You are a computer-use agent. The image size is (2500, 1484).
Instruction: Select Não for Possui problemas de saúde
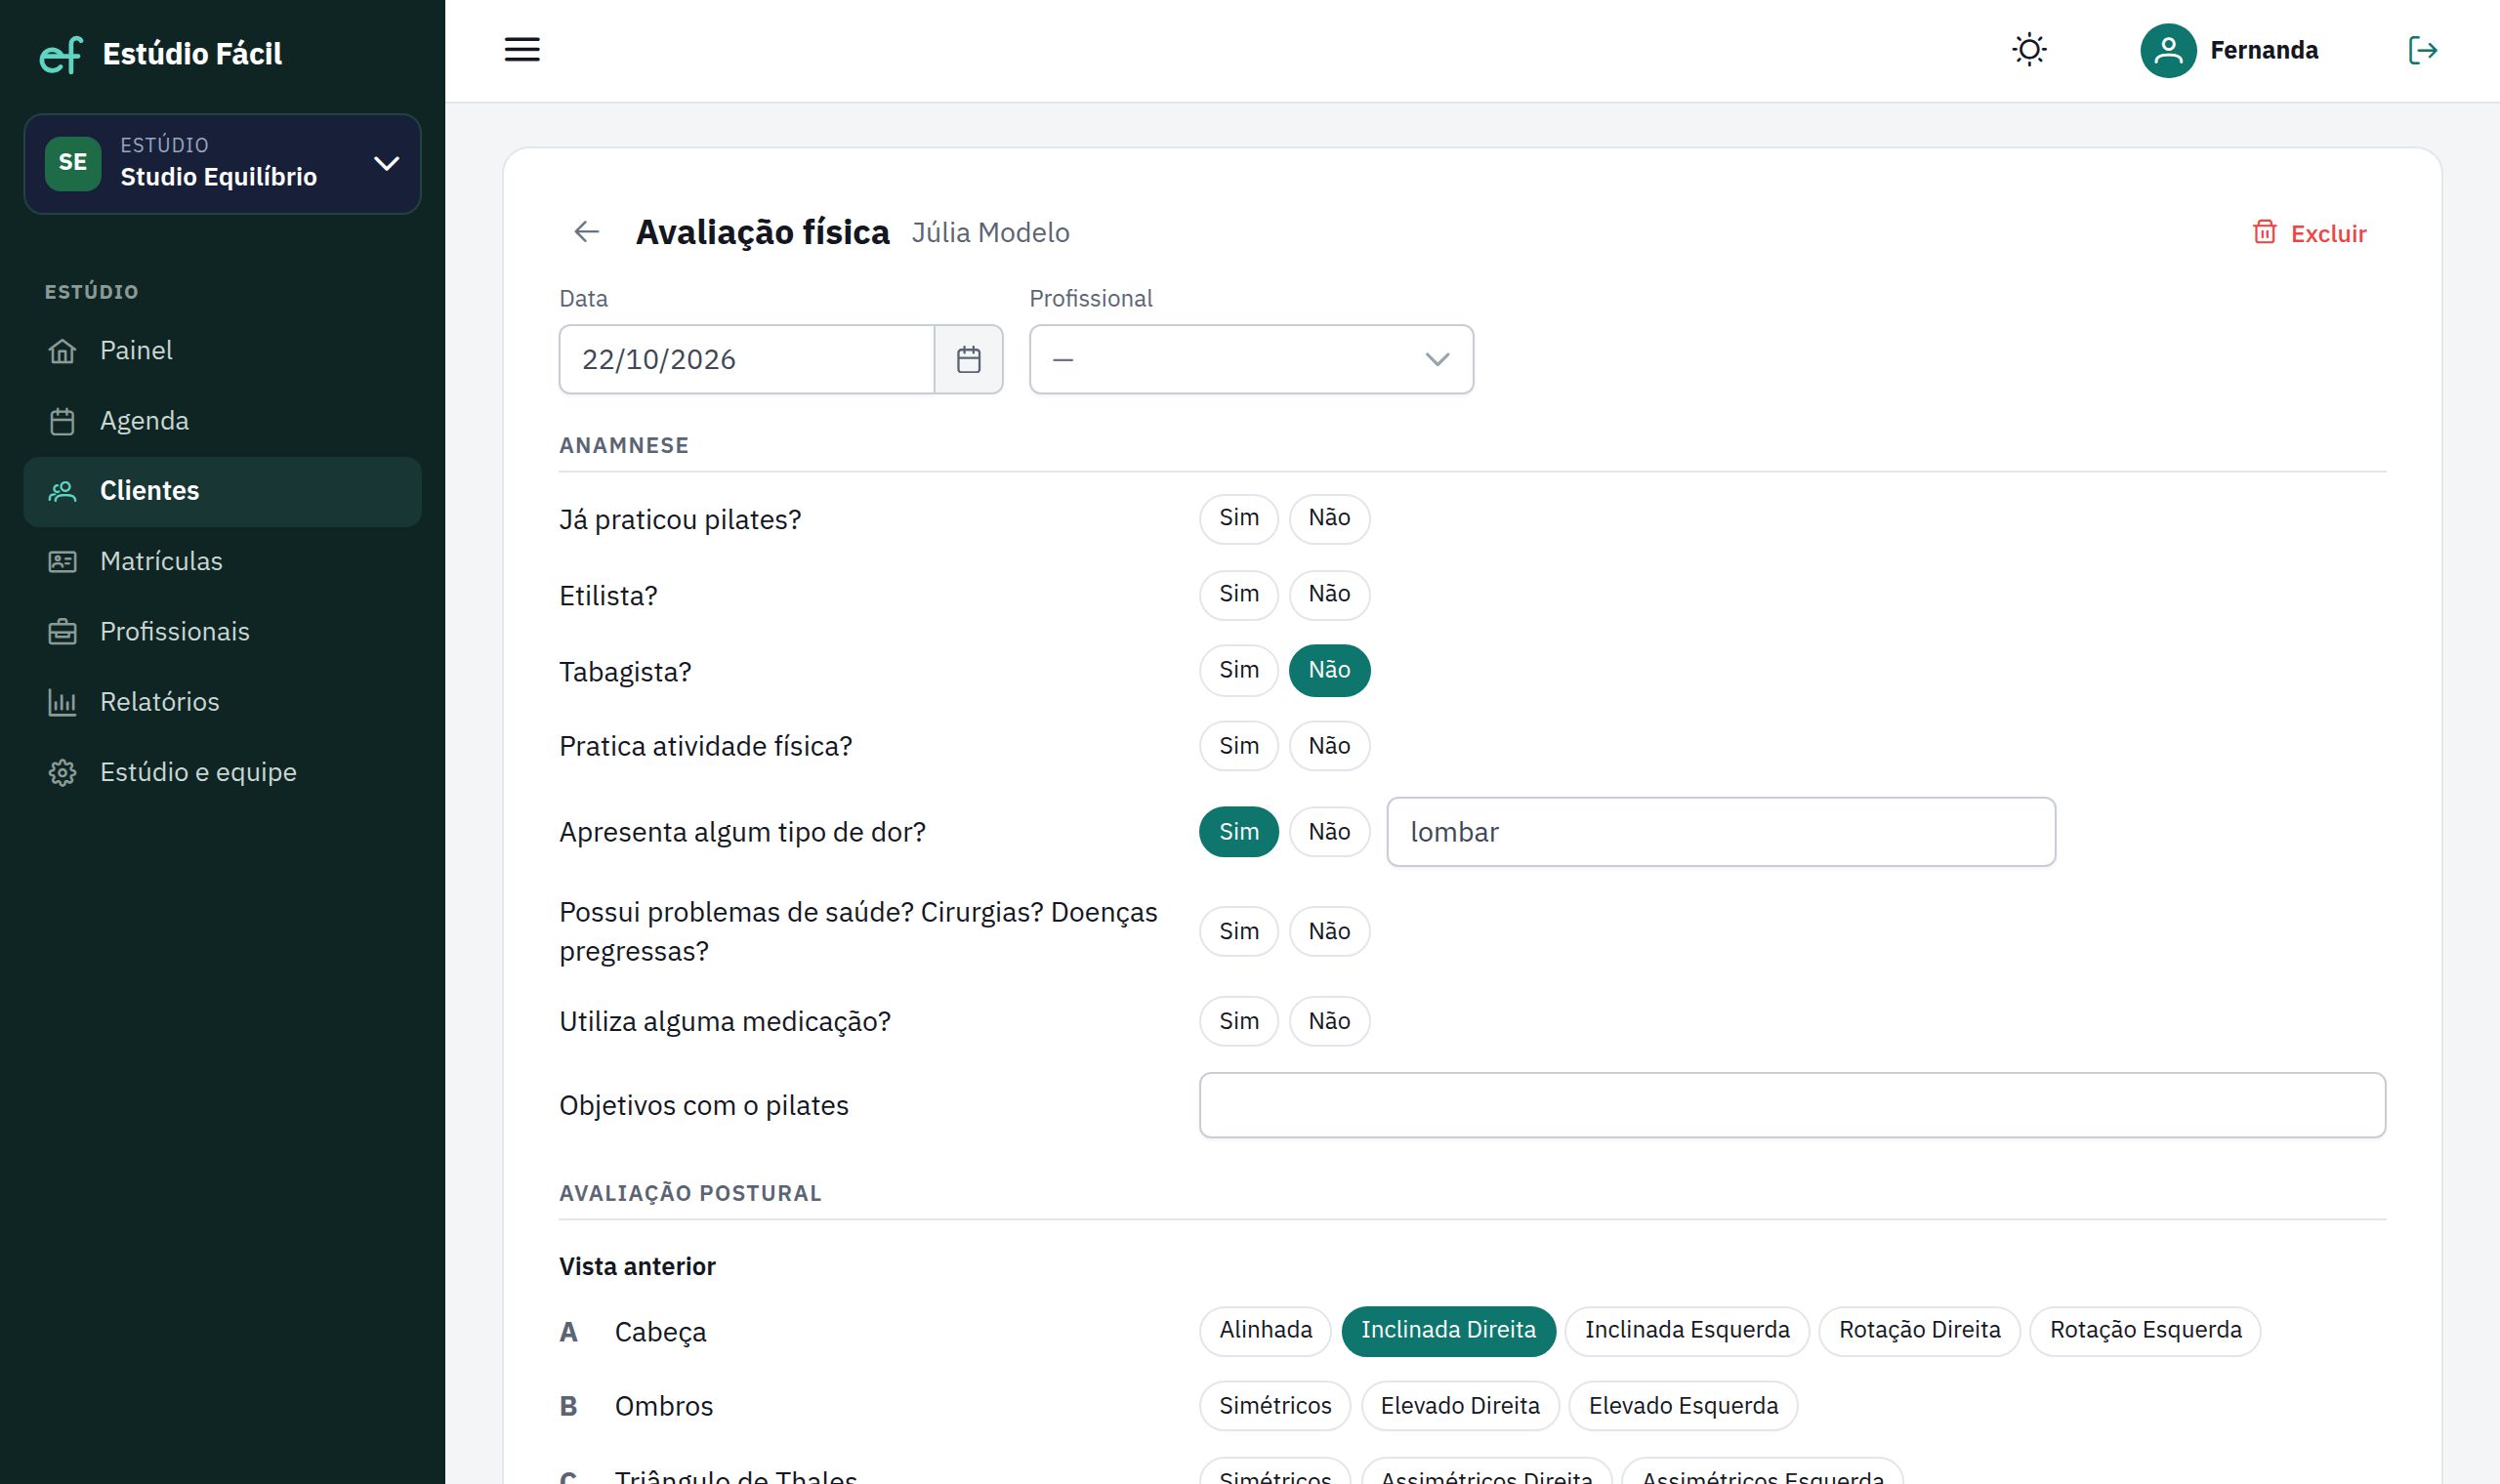pyautogui.click(x=1329, y=931)
